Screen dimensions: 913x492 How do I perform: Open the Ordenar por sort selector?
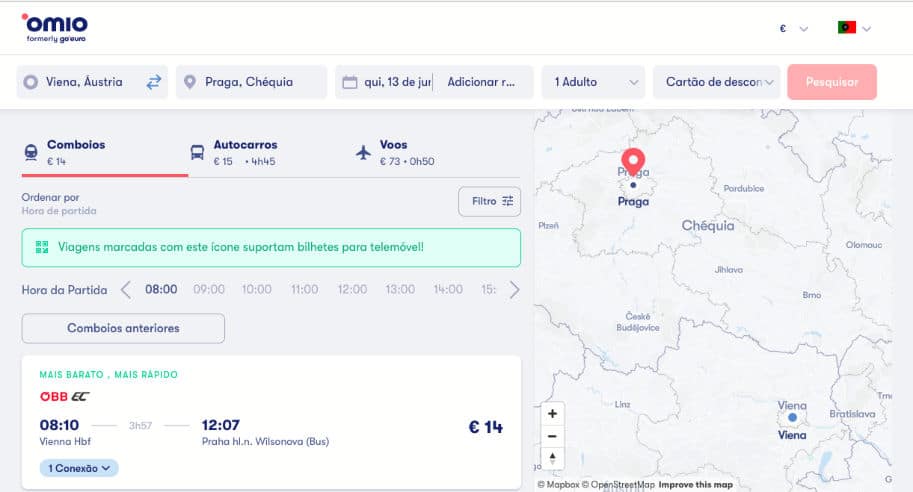tap(59, 204)
